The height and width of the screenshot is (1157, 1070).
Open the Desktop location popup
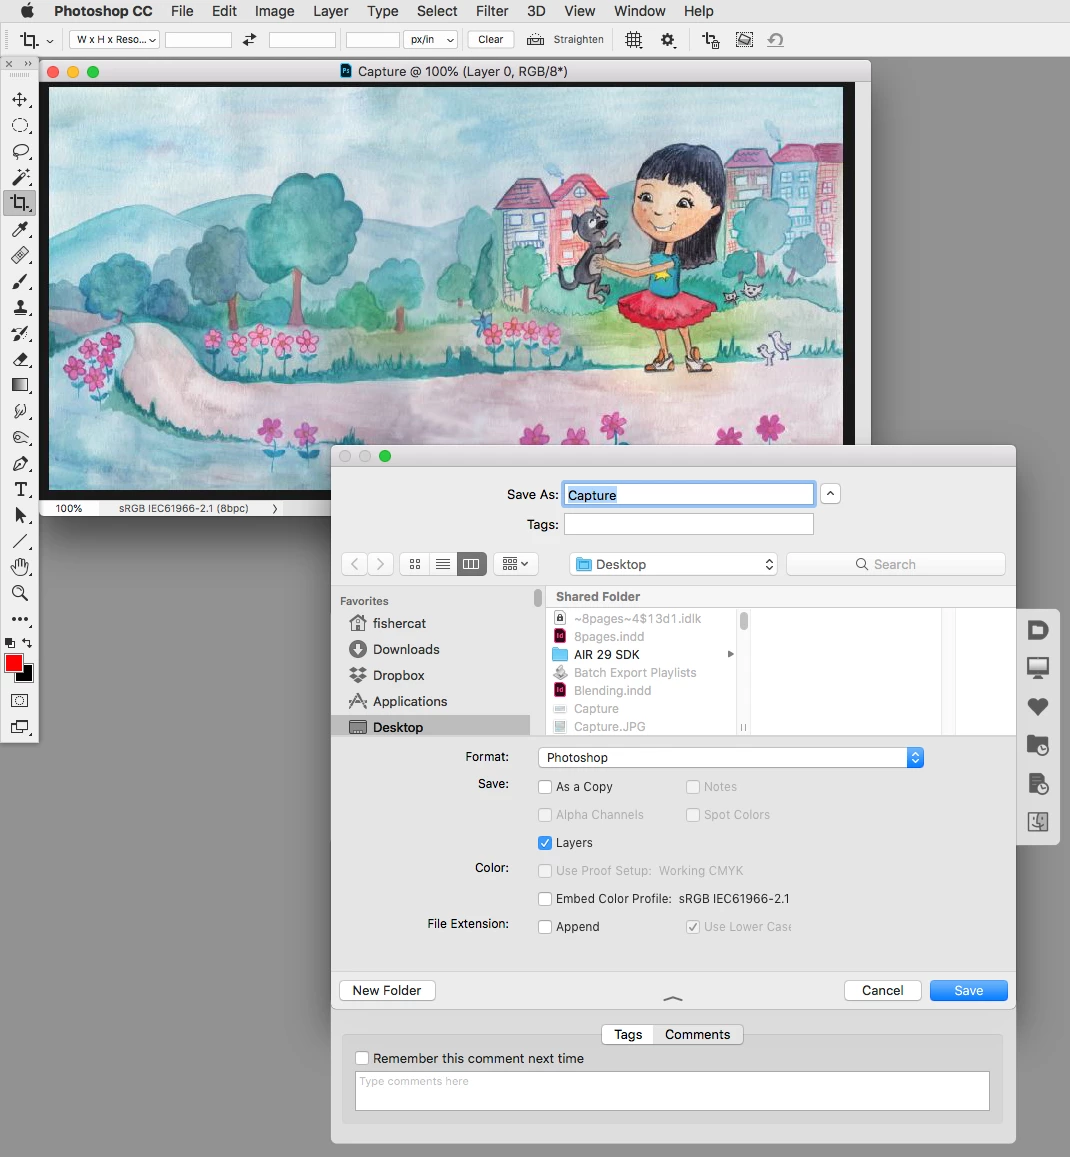click(x=673, y=564)
